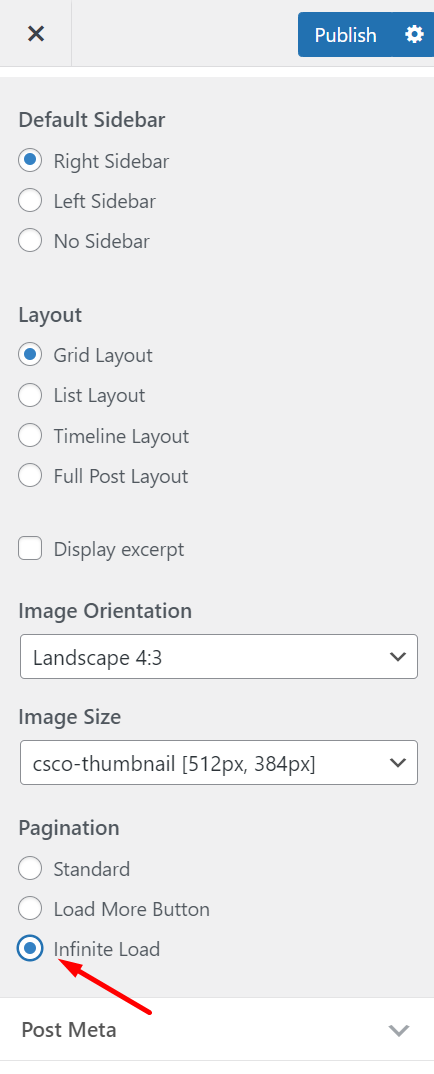This screenshot has width=434, height=1074.
Task: Open the Image Size dropdown
Action: coord(219,762)
